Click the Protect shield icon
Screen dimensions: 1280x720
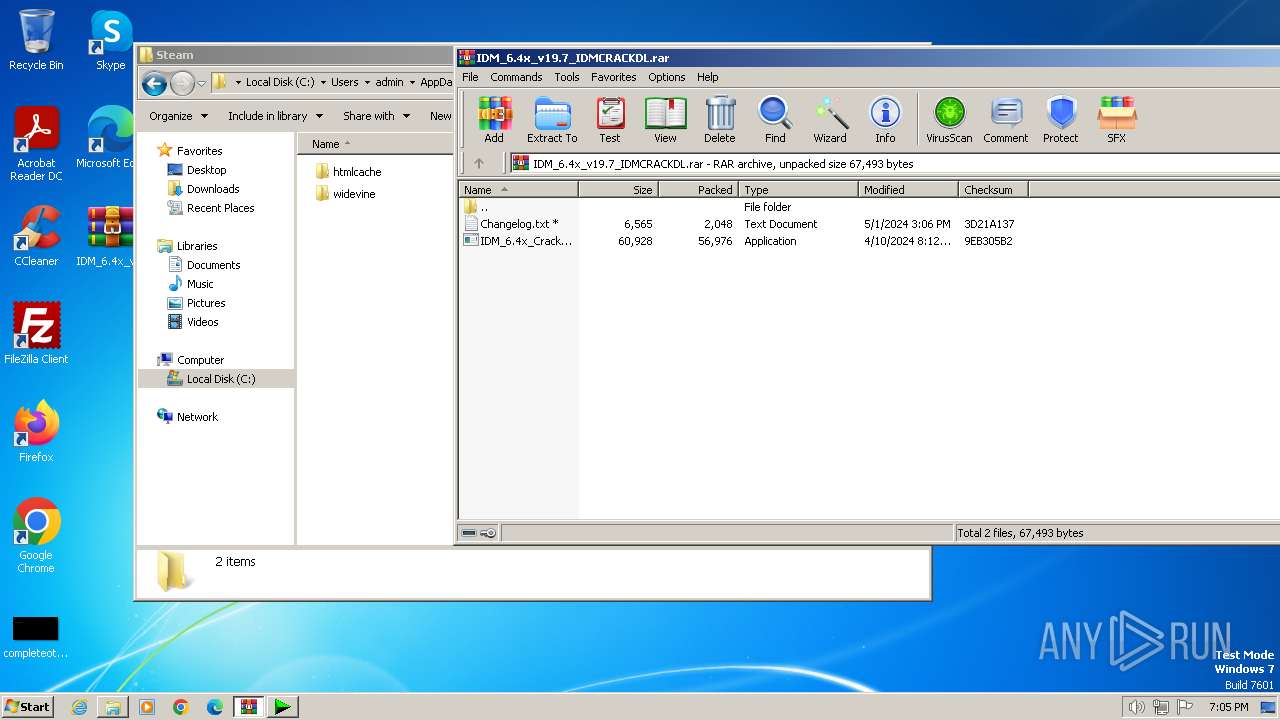1061,120
